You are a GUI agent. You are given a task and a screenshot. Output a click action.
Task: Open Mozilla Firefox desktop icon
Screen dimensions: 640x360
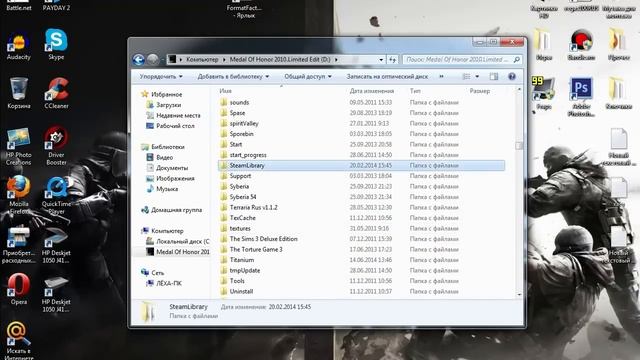point(19,195)
